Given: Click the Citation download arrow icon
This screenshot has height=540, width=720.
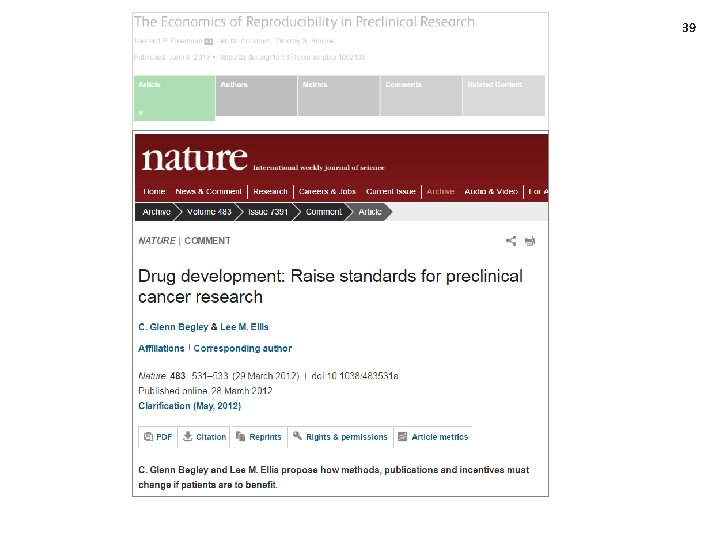Looking at the screenshot, I should (187, 436).
